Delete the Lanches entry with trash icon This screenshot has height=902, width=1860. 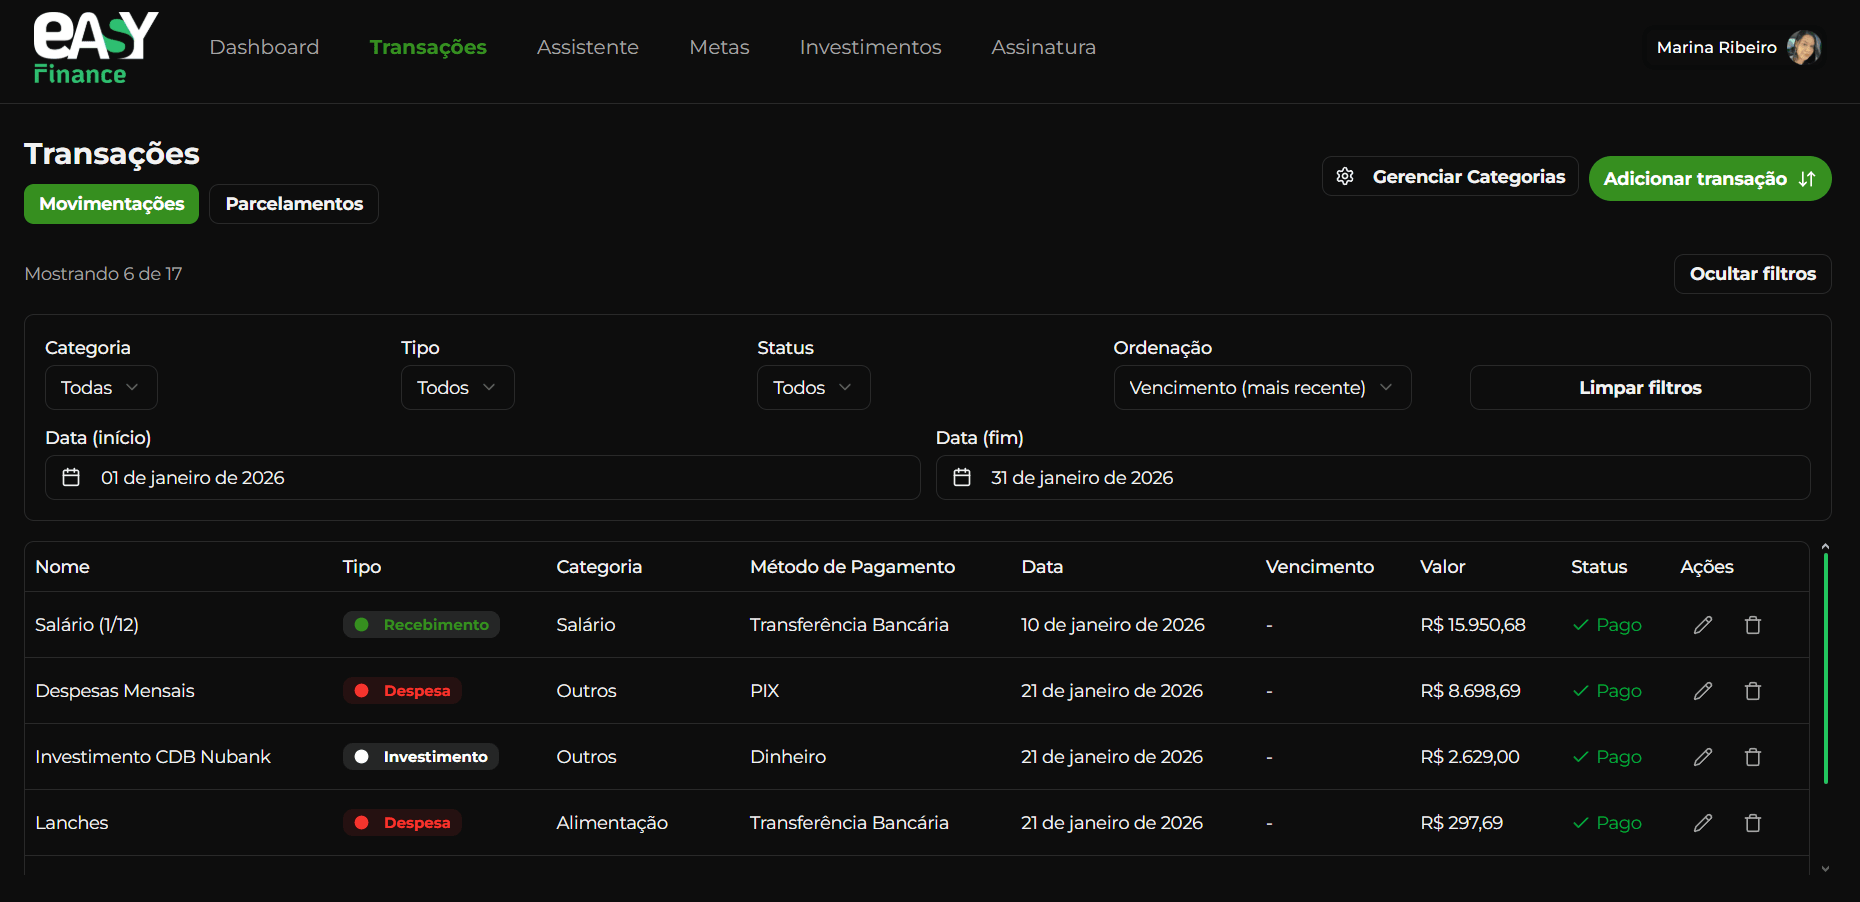coord(1753,822)
